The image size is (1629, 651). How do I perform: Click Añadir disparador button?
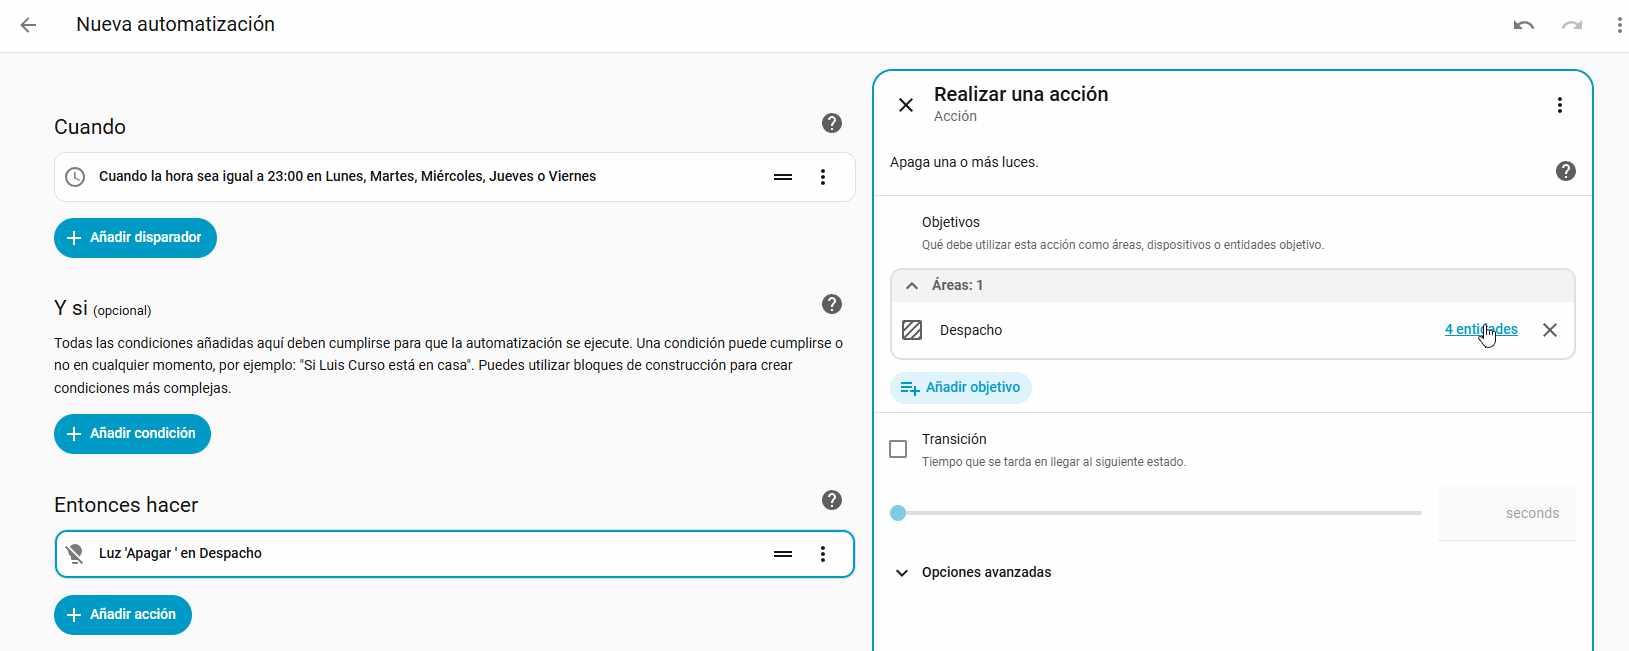tap(135, 238)
